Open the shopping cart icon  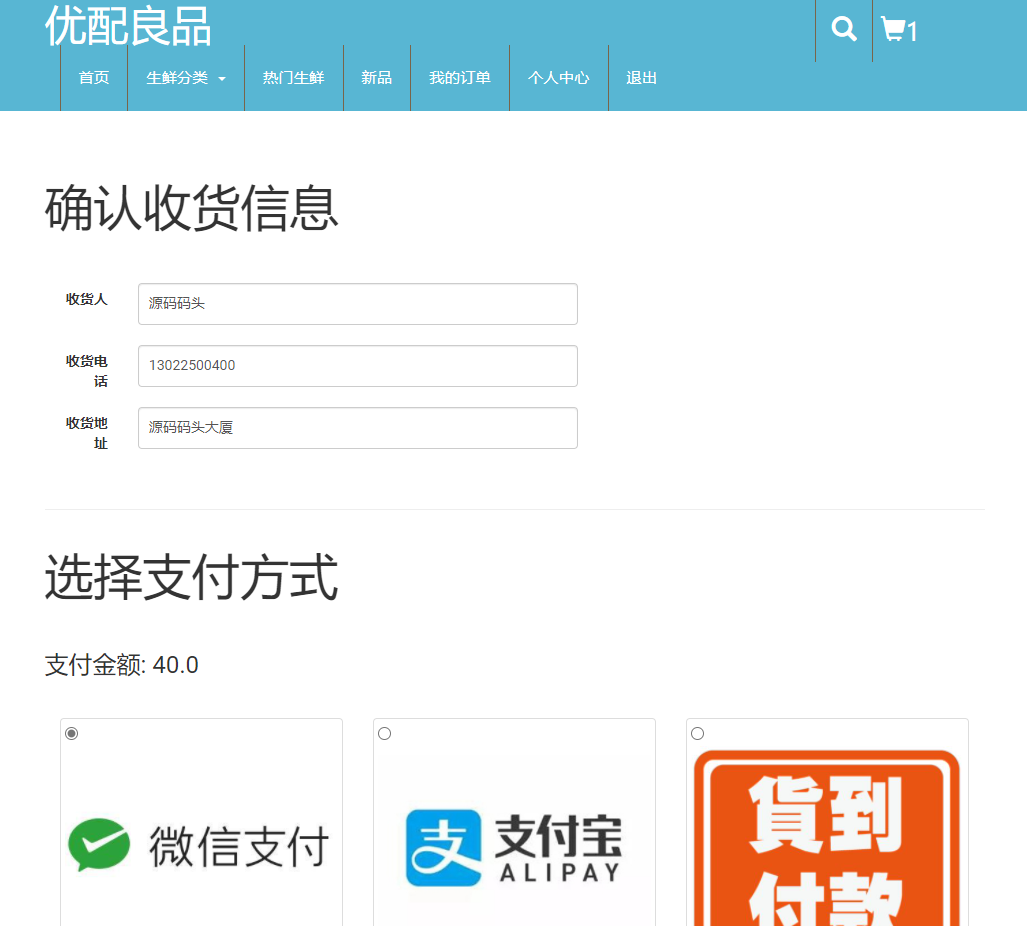point(894,29)
